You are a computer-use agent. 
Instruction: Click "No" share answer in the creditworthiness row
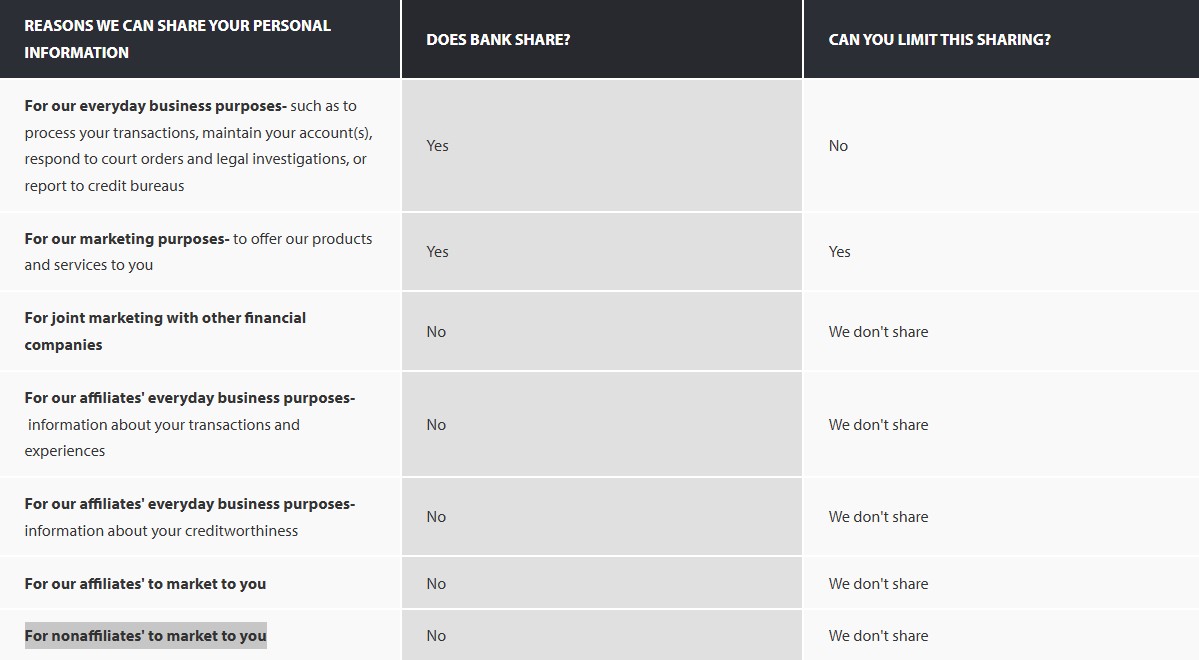[x=436, y=517]
